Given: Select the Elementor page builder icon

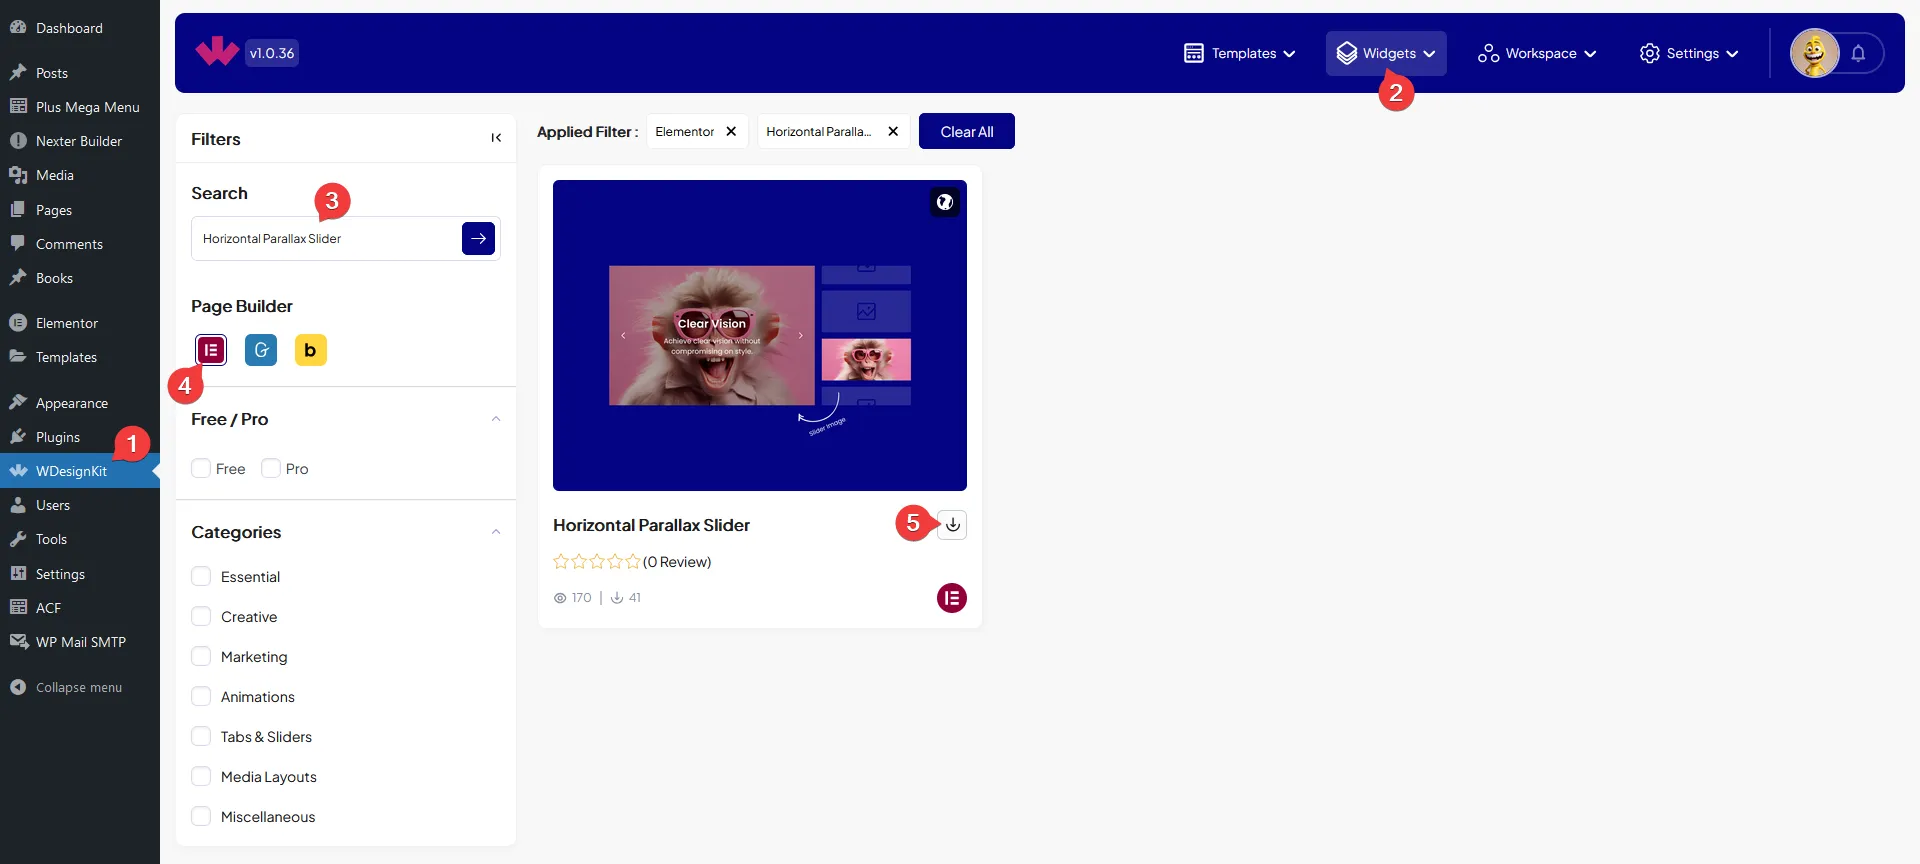Looking at the screenshot, I should 211,350.
